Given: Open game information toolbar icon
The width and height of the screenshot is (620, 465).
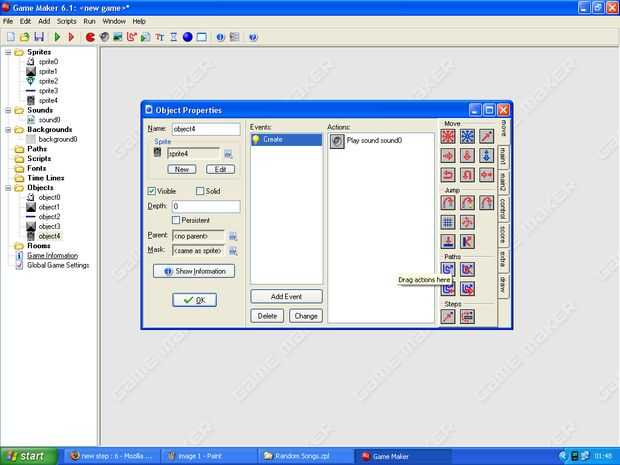Looking at the screenshot, I should (220, 37).
